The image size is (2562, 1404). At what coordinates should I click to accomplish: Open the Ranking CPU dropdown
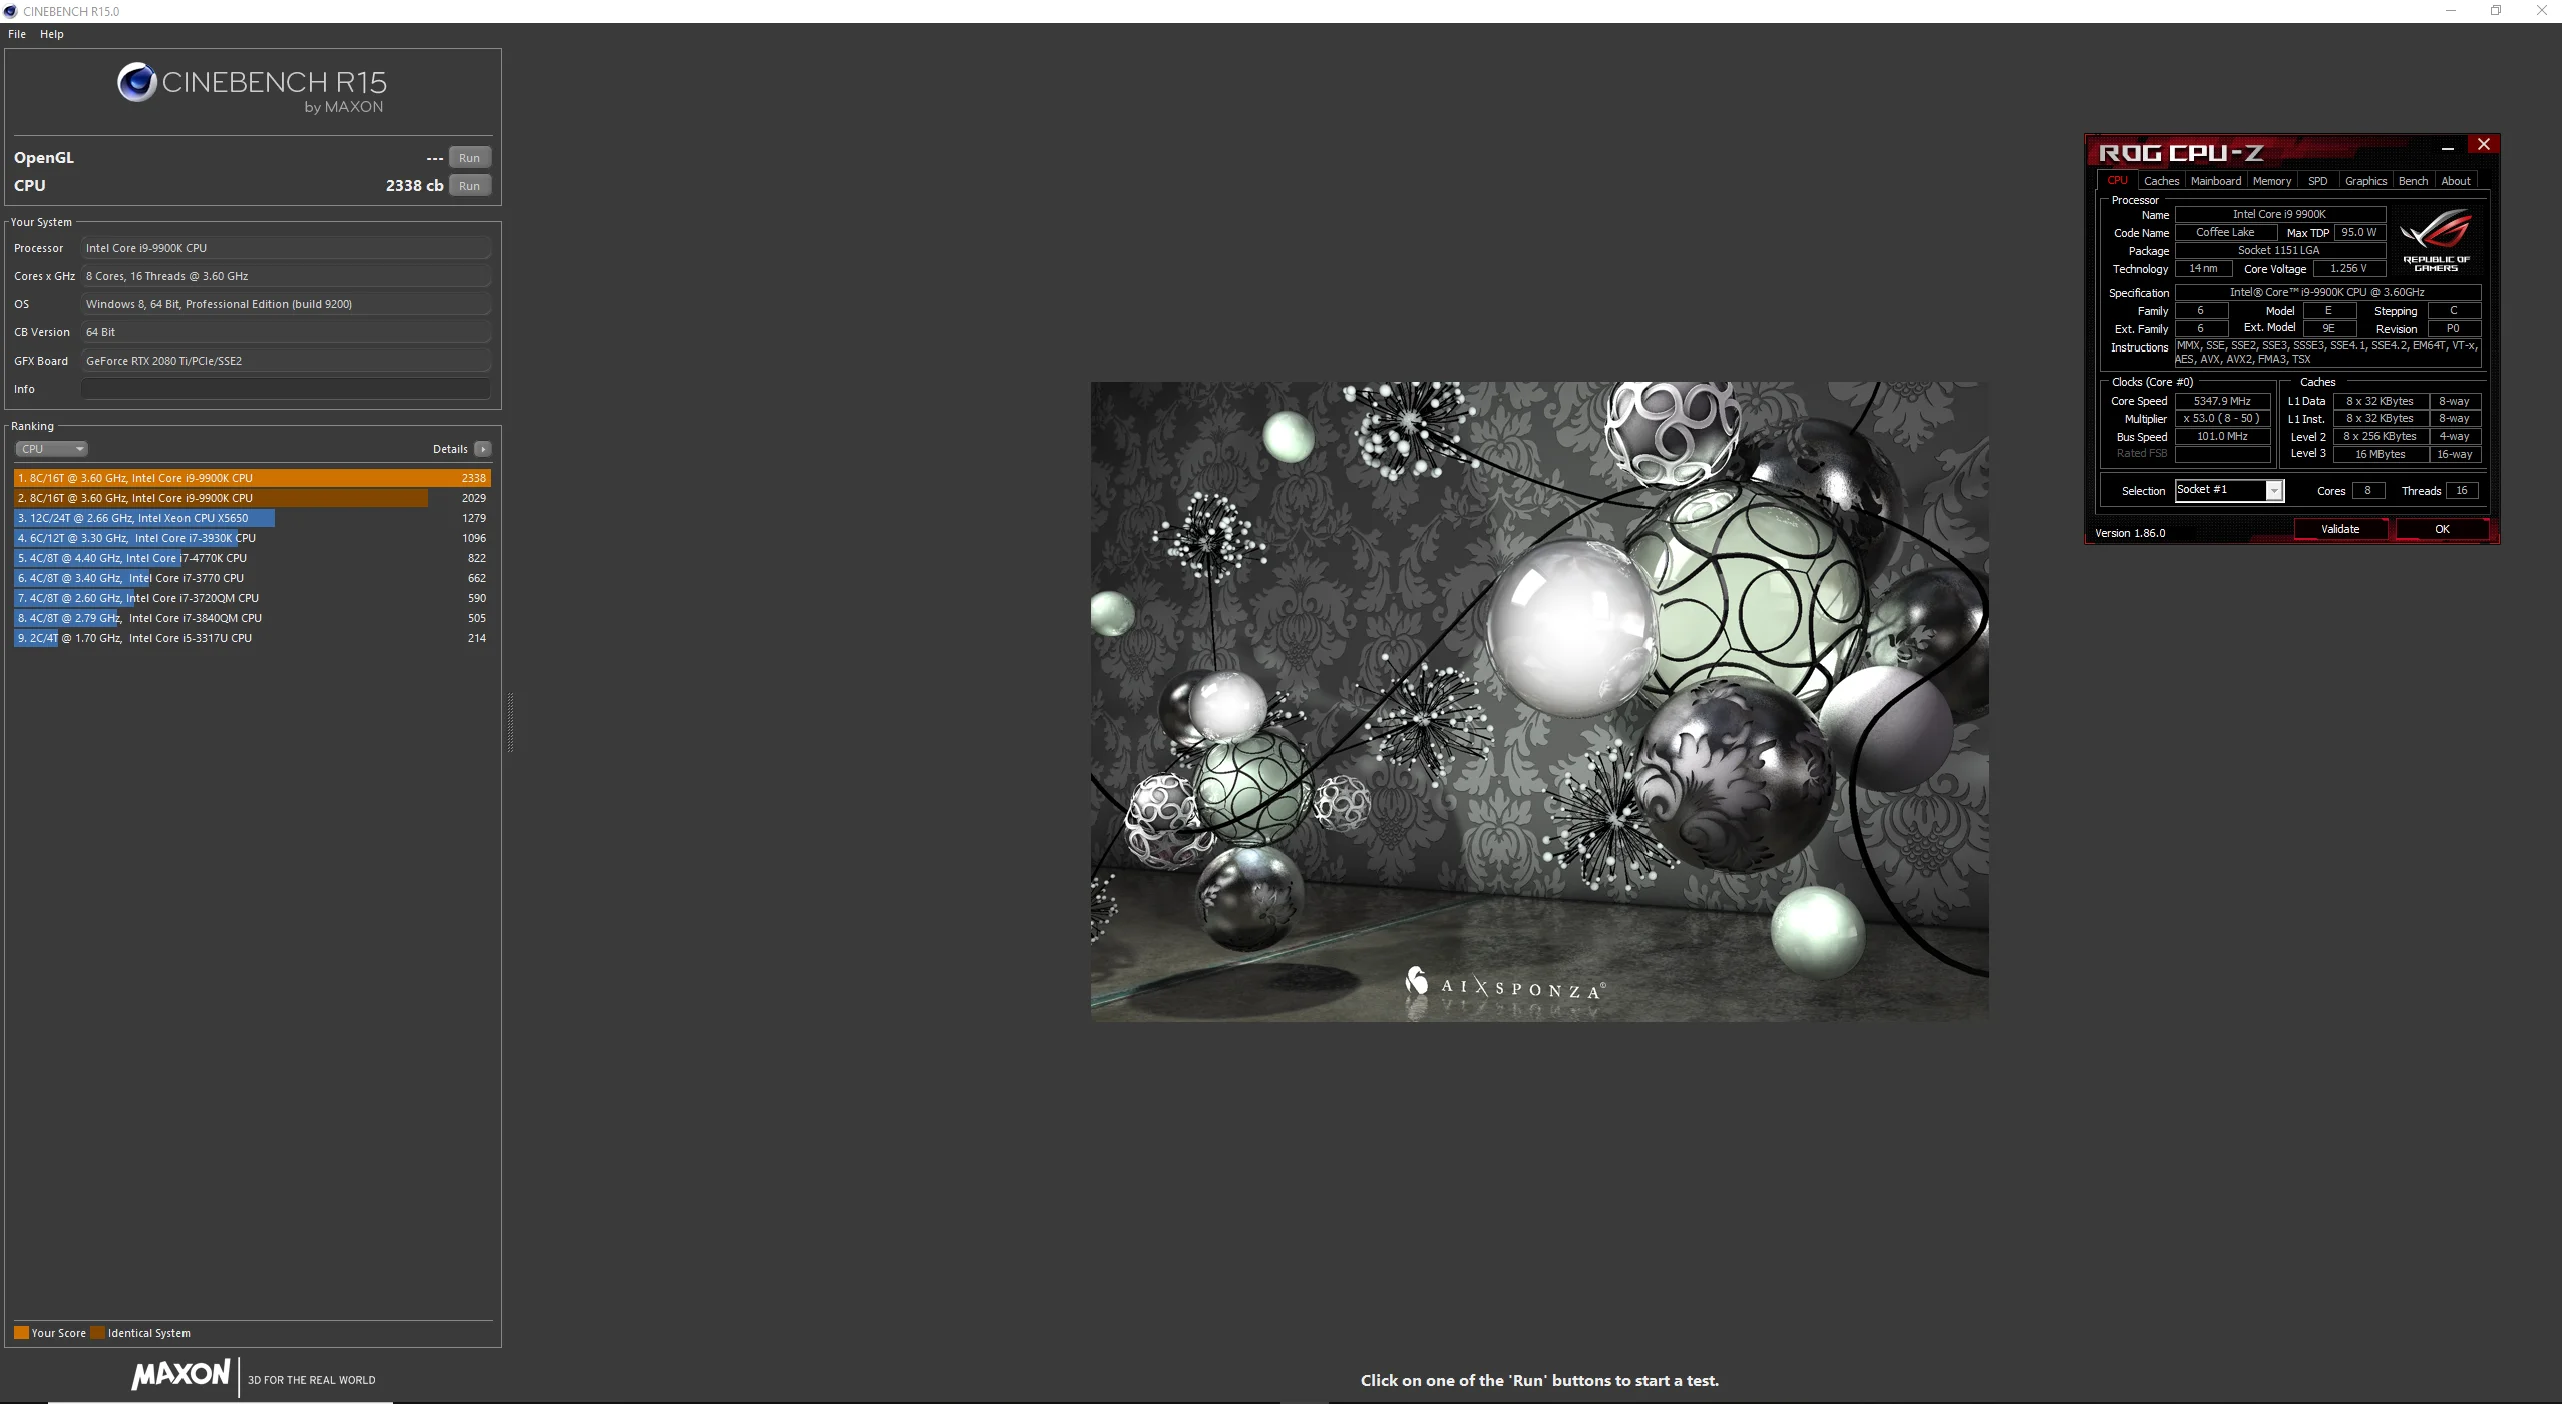(52, 449)
